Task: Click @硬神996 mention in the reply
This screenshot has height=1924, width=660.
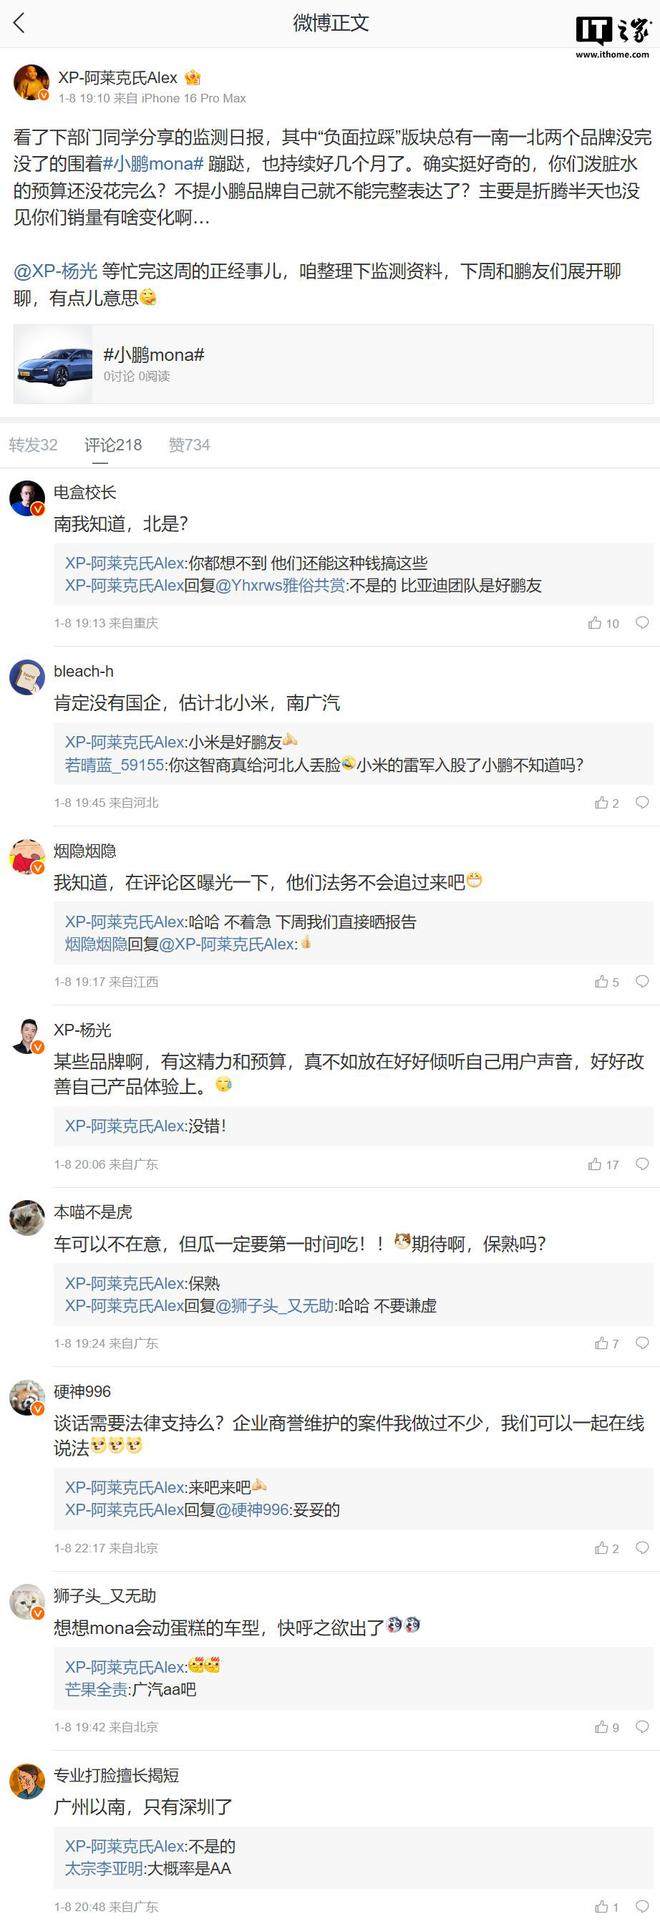Action: pyautogui.click(x=252, y=1510)
